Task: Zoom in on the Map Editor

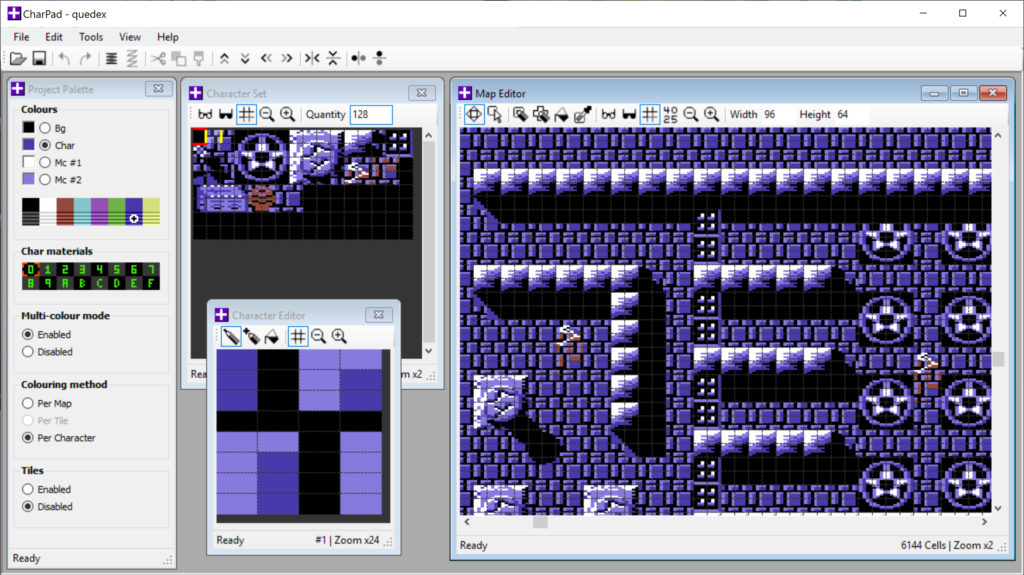Action: coord(711,114)
